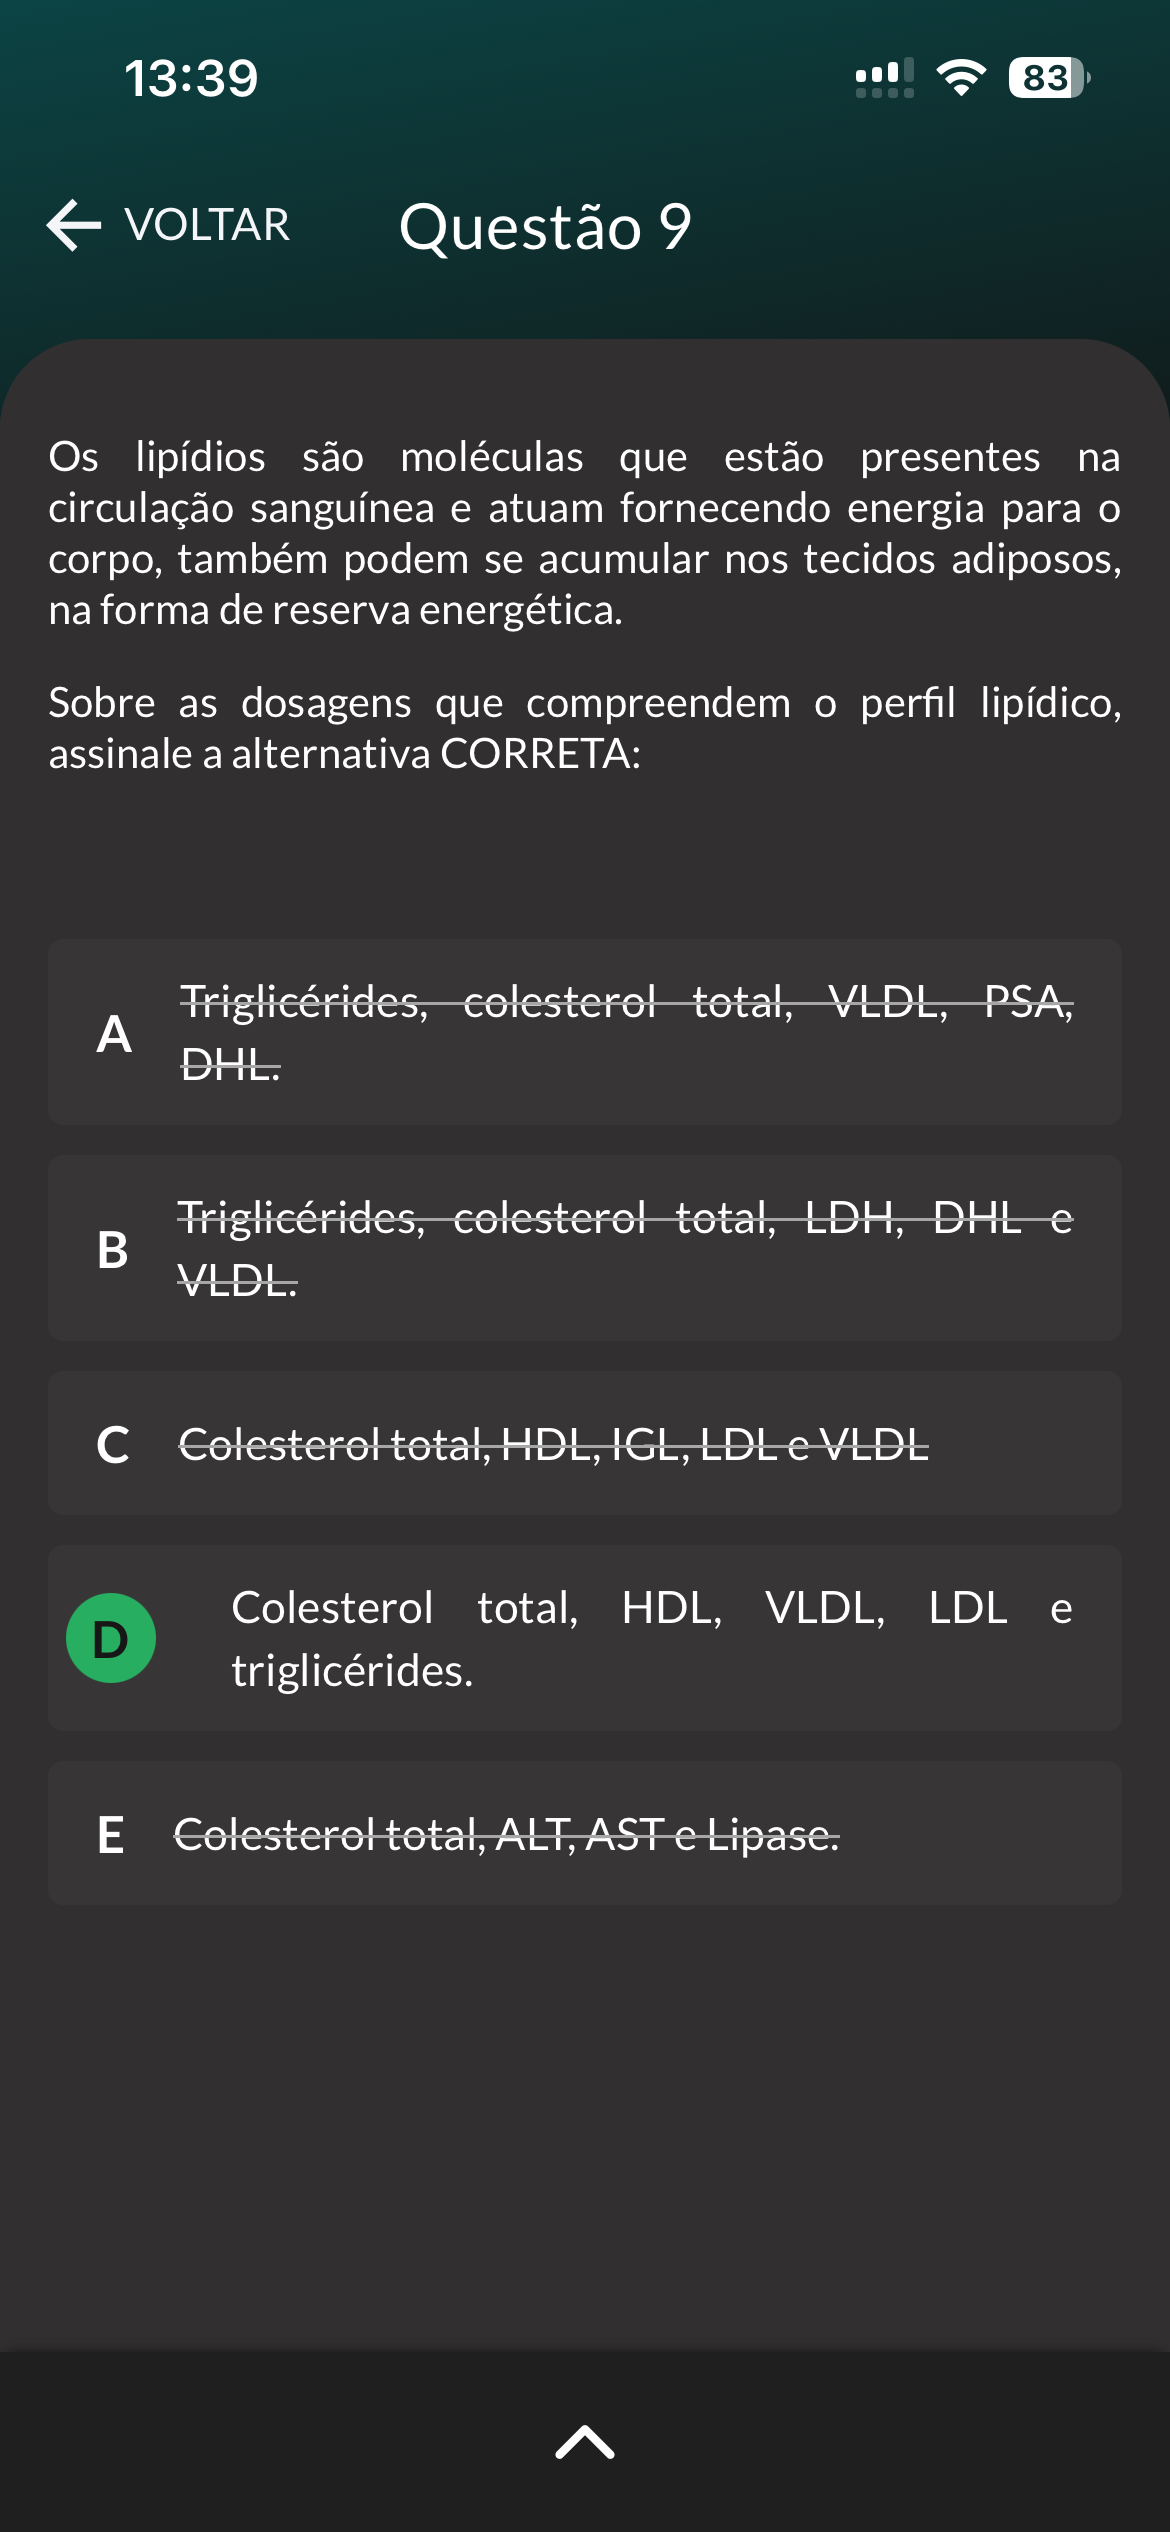Select answer letter B

[113, 1249]
